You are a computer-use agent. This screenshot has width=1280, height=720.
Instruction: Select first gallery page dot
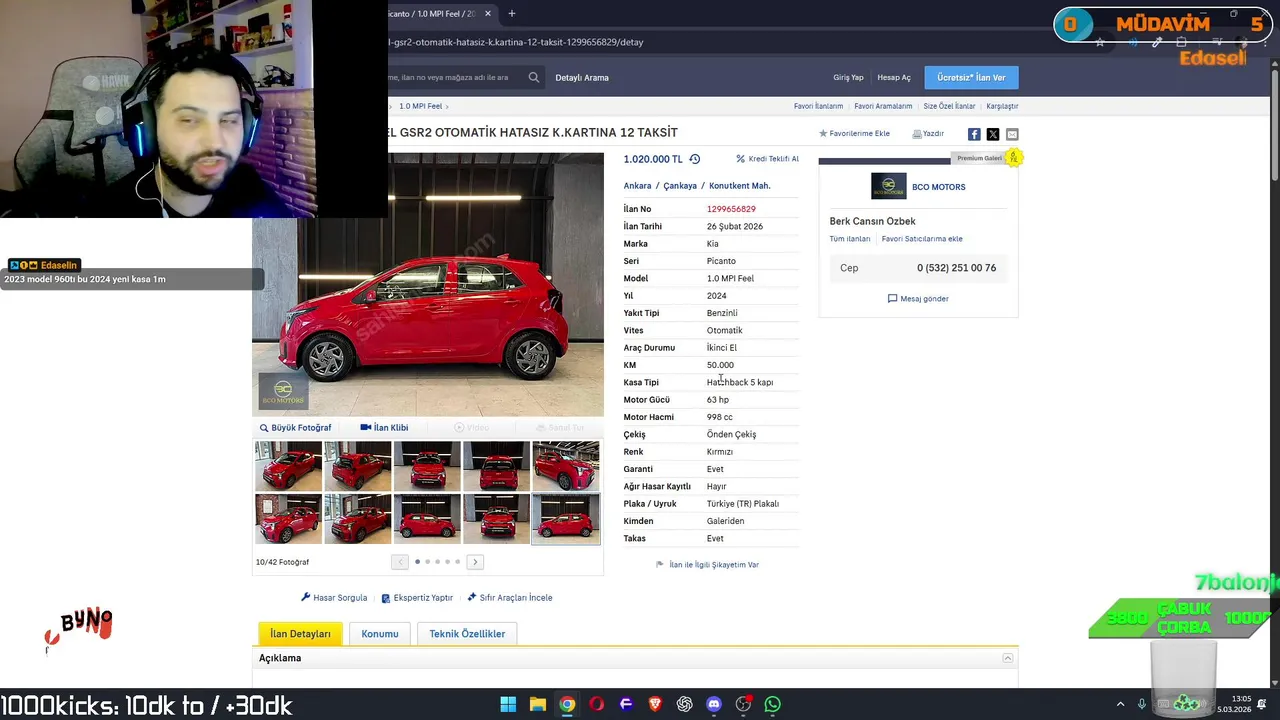[x=417, y=562]
